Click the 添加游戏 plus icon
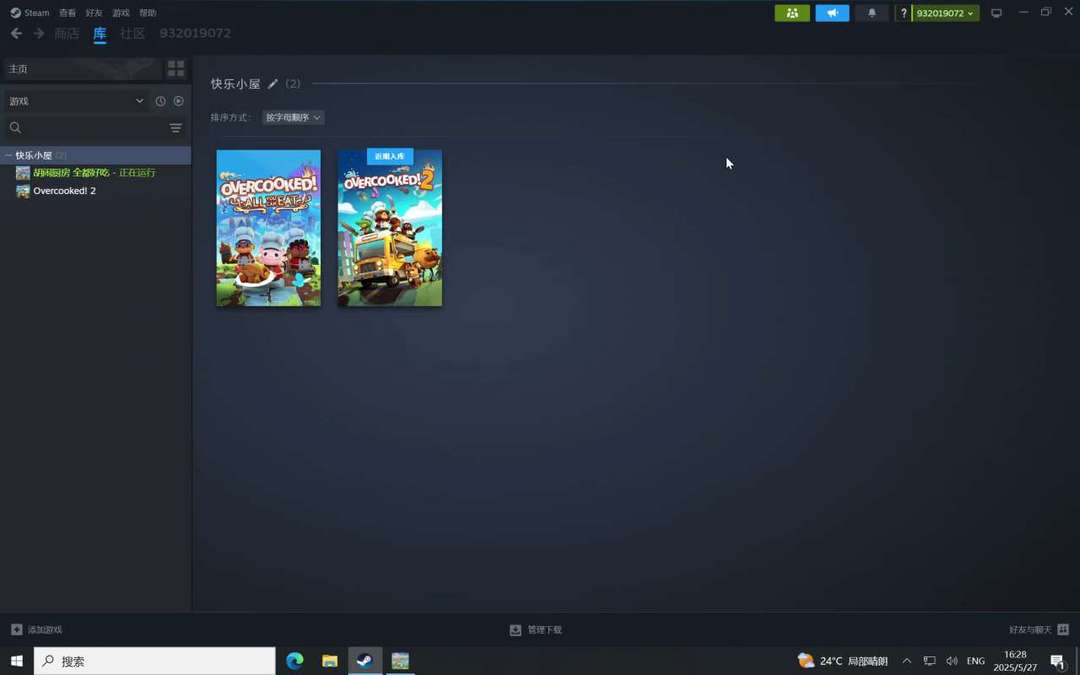Screen dimensions: 1080x675 (x=17, y=630)
